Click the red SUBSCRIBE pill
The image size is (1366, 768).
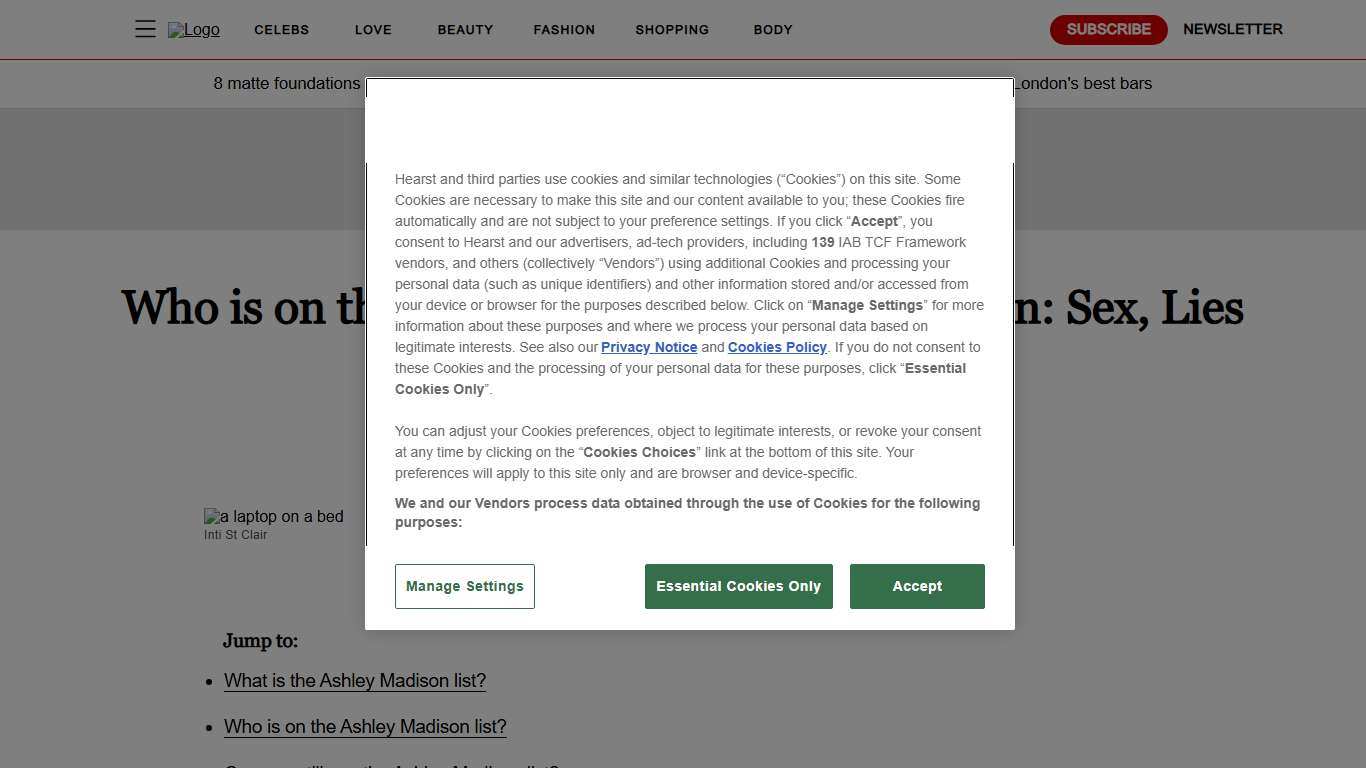[1108, 29]
